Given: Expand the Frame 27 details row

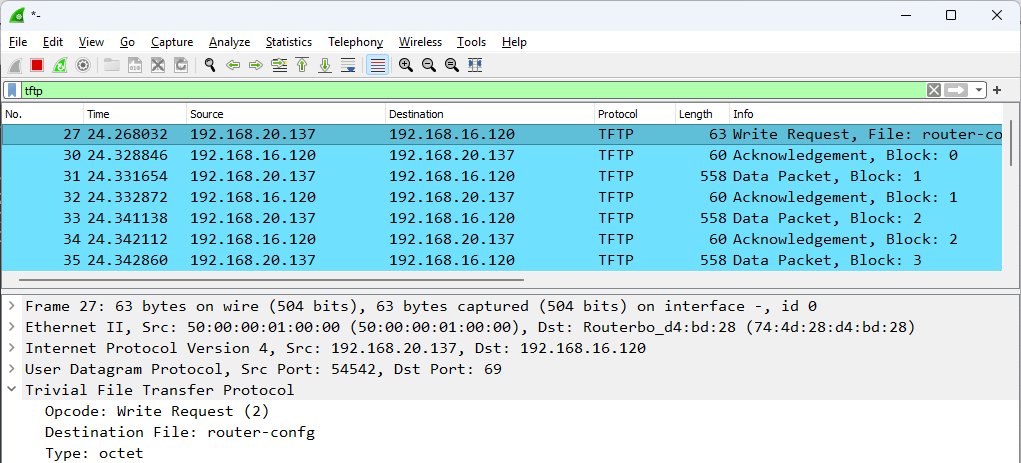Looking at the screenshot, I should click(12, 306).
